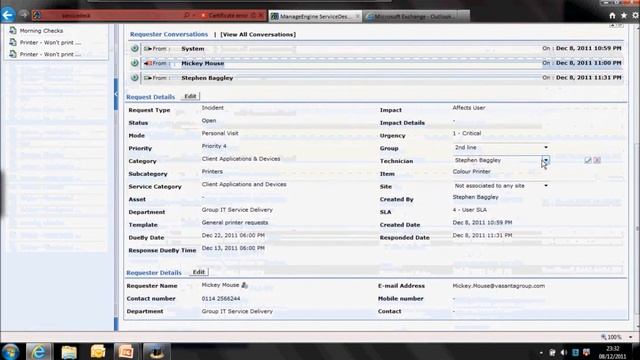This screenshot has width=640, height=360.
Task: Expand the Mickey Mouse conversation green icon
Action: pos(134,63)
